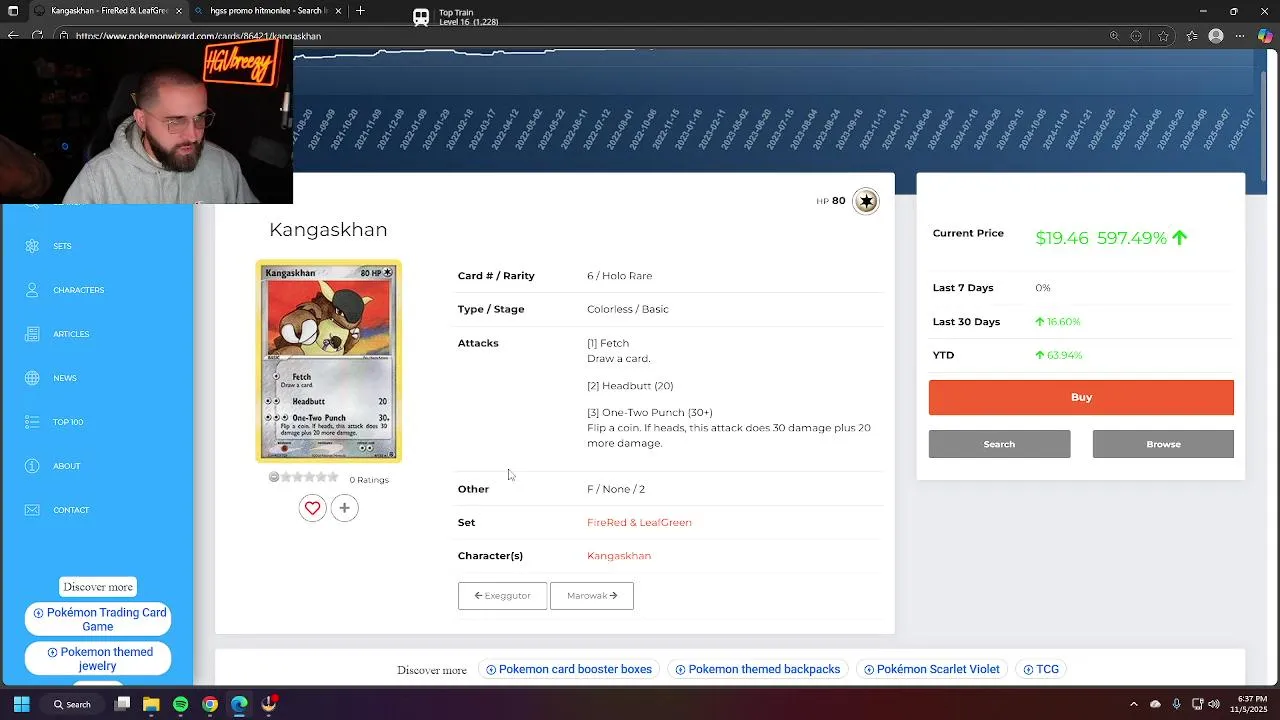Click the taskbar Search box
Viewport: 1280px width, 720px height.
72,704
